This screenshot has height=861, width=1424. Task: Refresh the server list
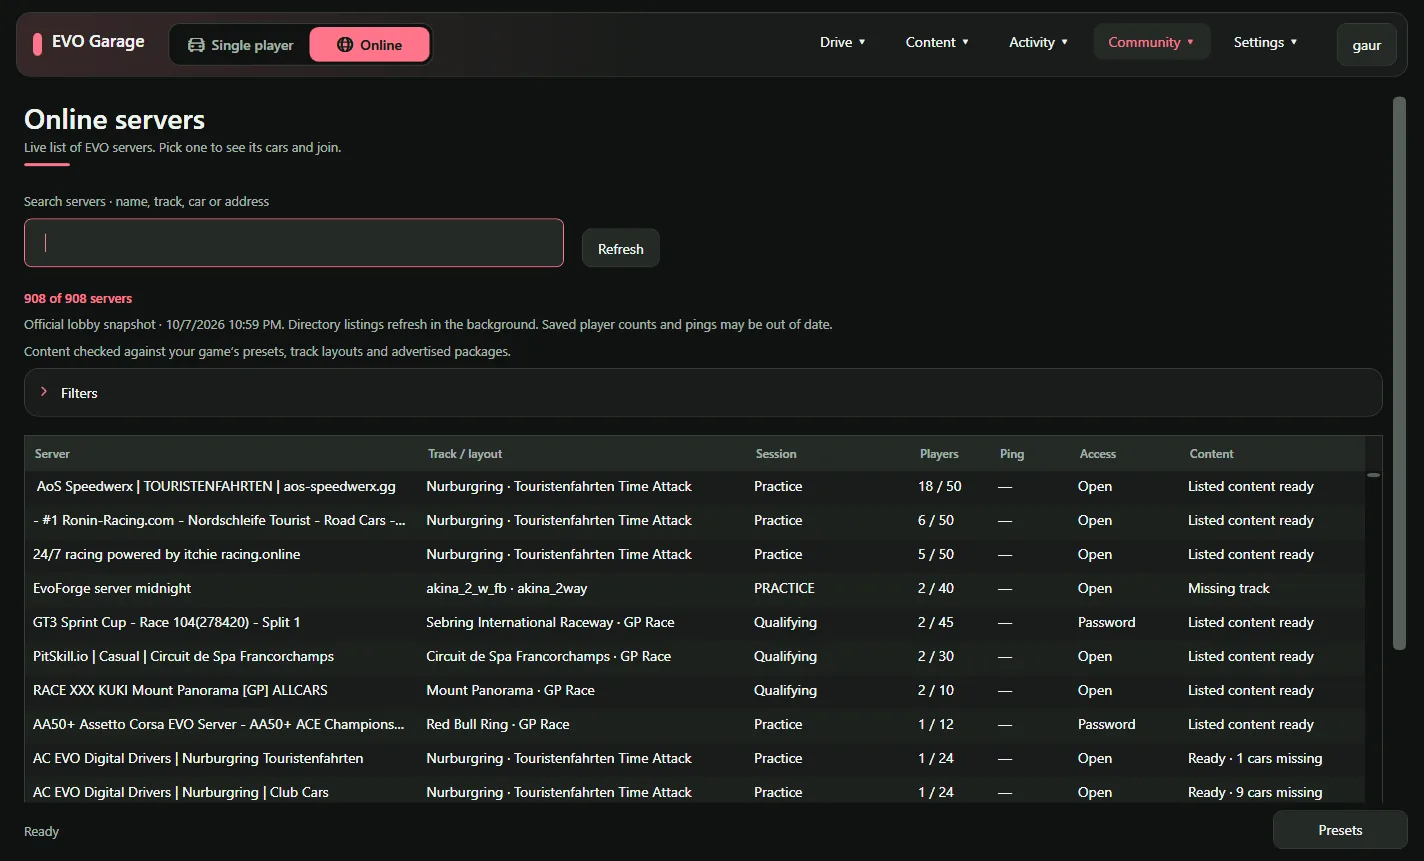(x=620, y=249)
